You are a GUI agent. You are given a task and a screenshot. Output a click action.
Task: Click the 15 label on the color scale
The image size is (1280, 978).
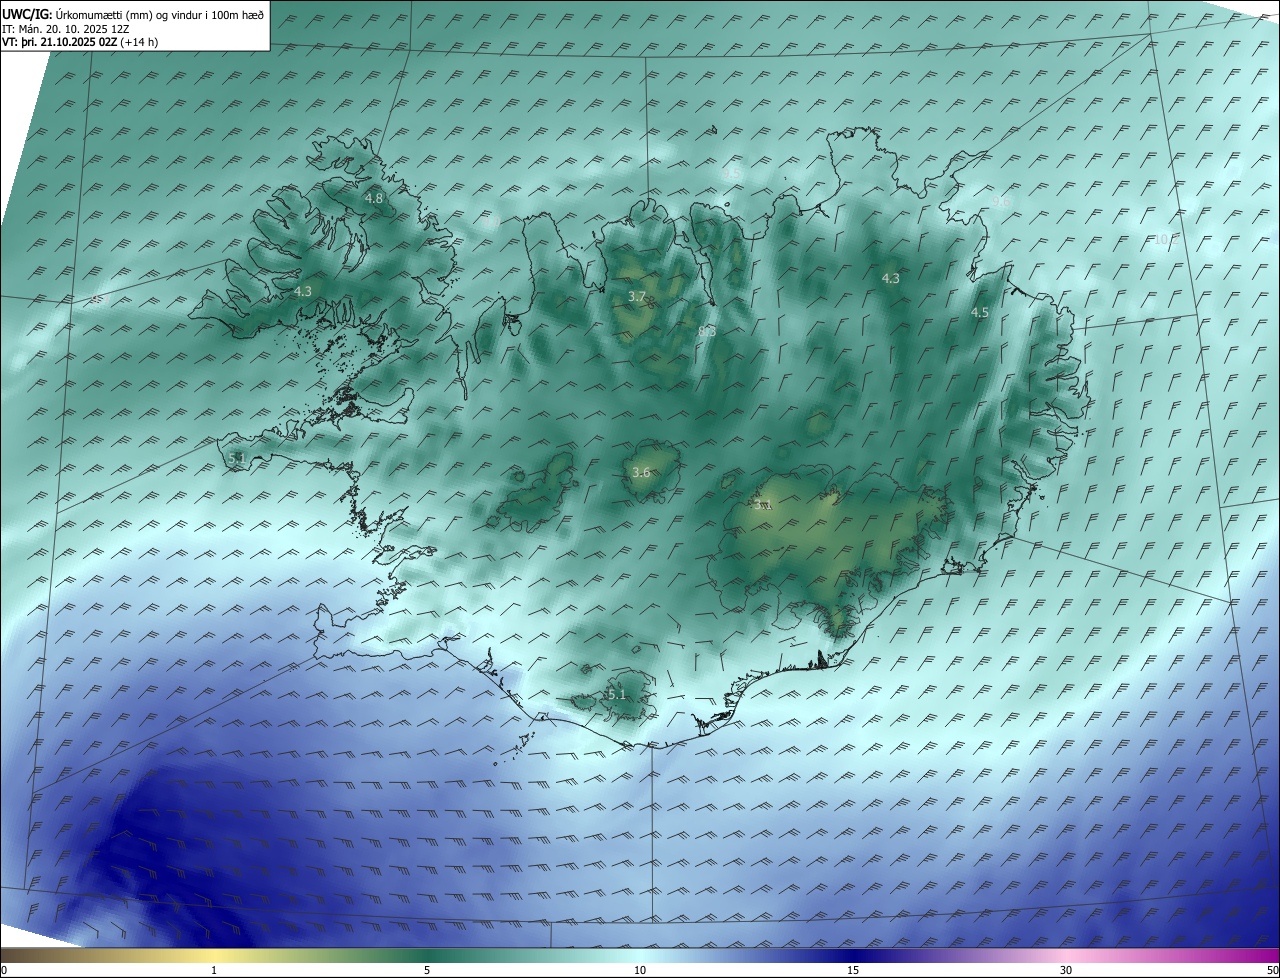point(853,970)
